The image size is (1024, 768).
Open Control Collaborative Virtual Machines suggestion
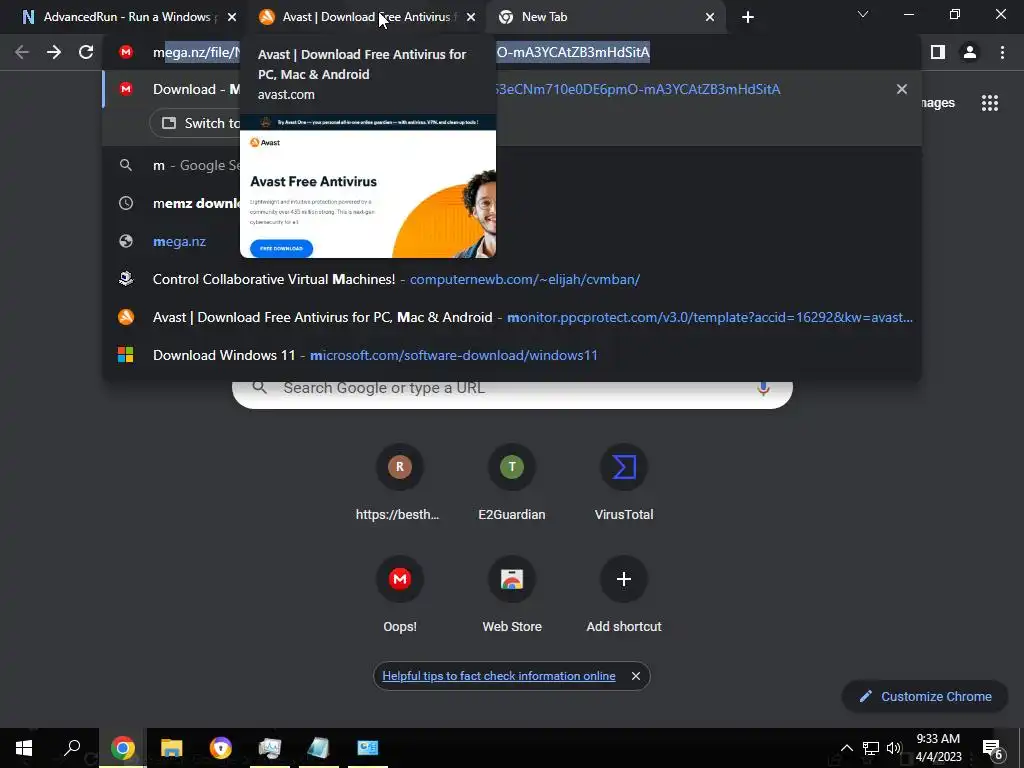tap(512, 279)
